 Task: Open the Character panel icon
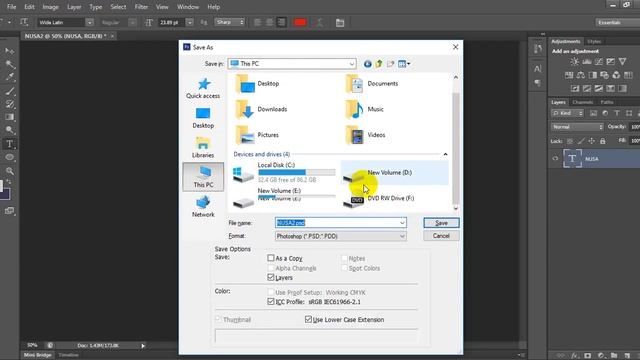point(538,69)
